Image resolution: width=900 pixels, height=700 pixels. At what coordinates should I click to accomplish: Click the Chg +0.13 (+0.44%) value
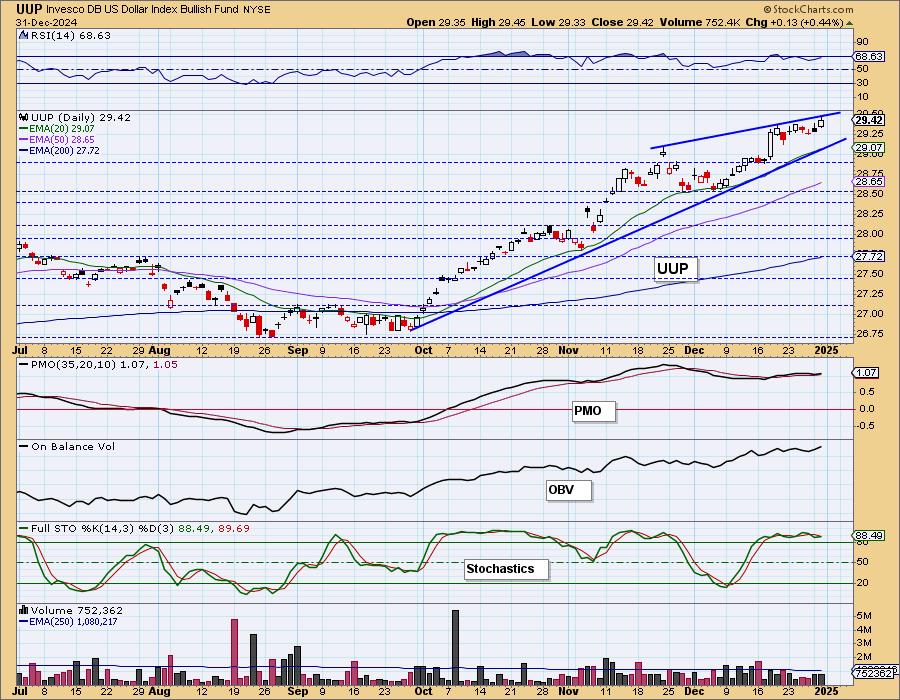point(795,22)
